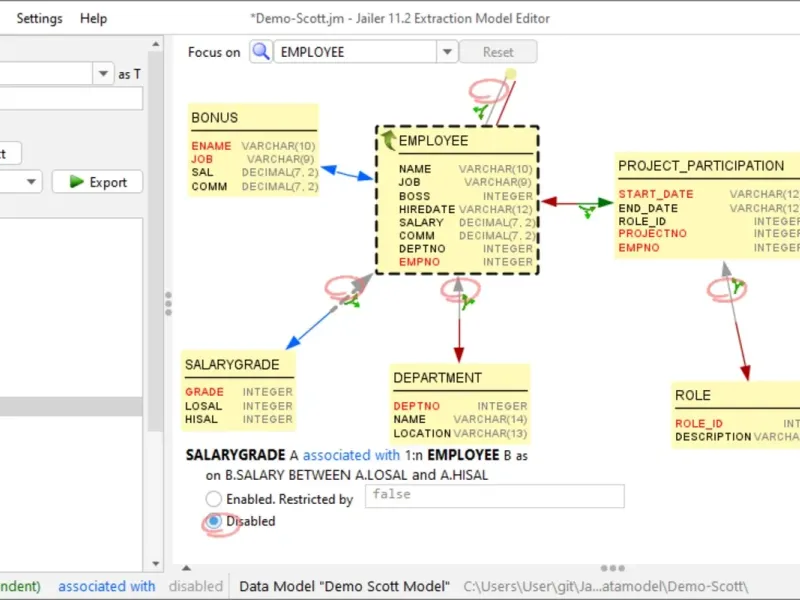Click the left panel scroll up arrow
This screenshot has height=600, width=800.
click(x=156, y=44)
